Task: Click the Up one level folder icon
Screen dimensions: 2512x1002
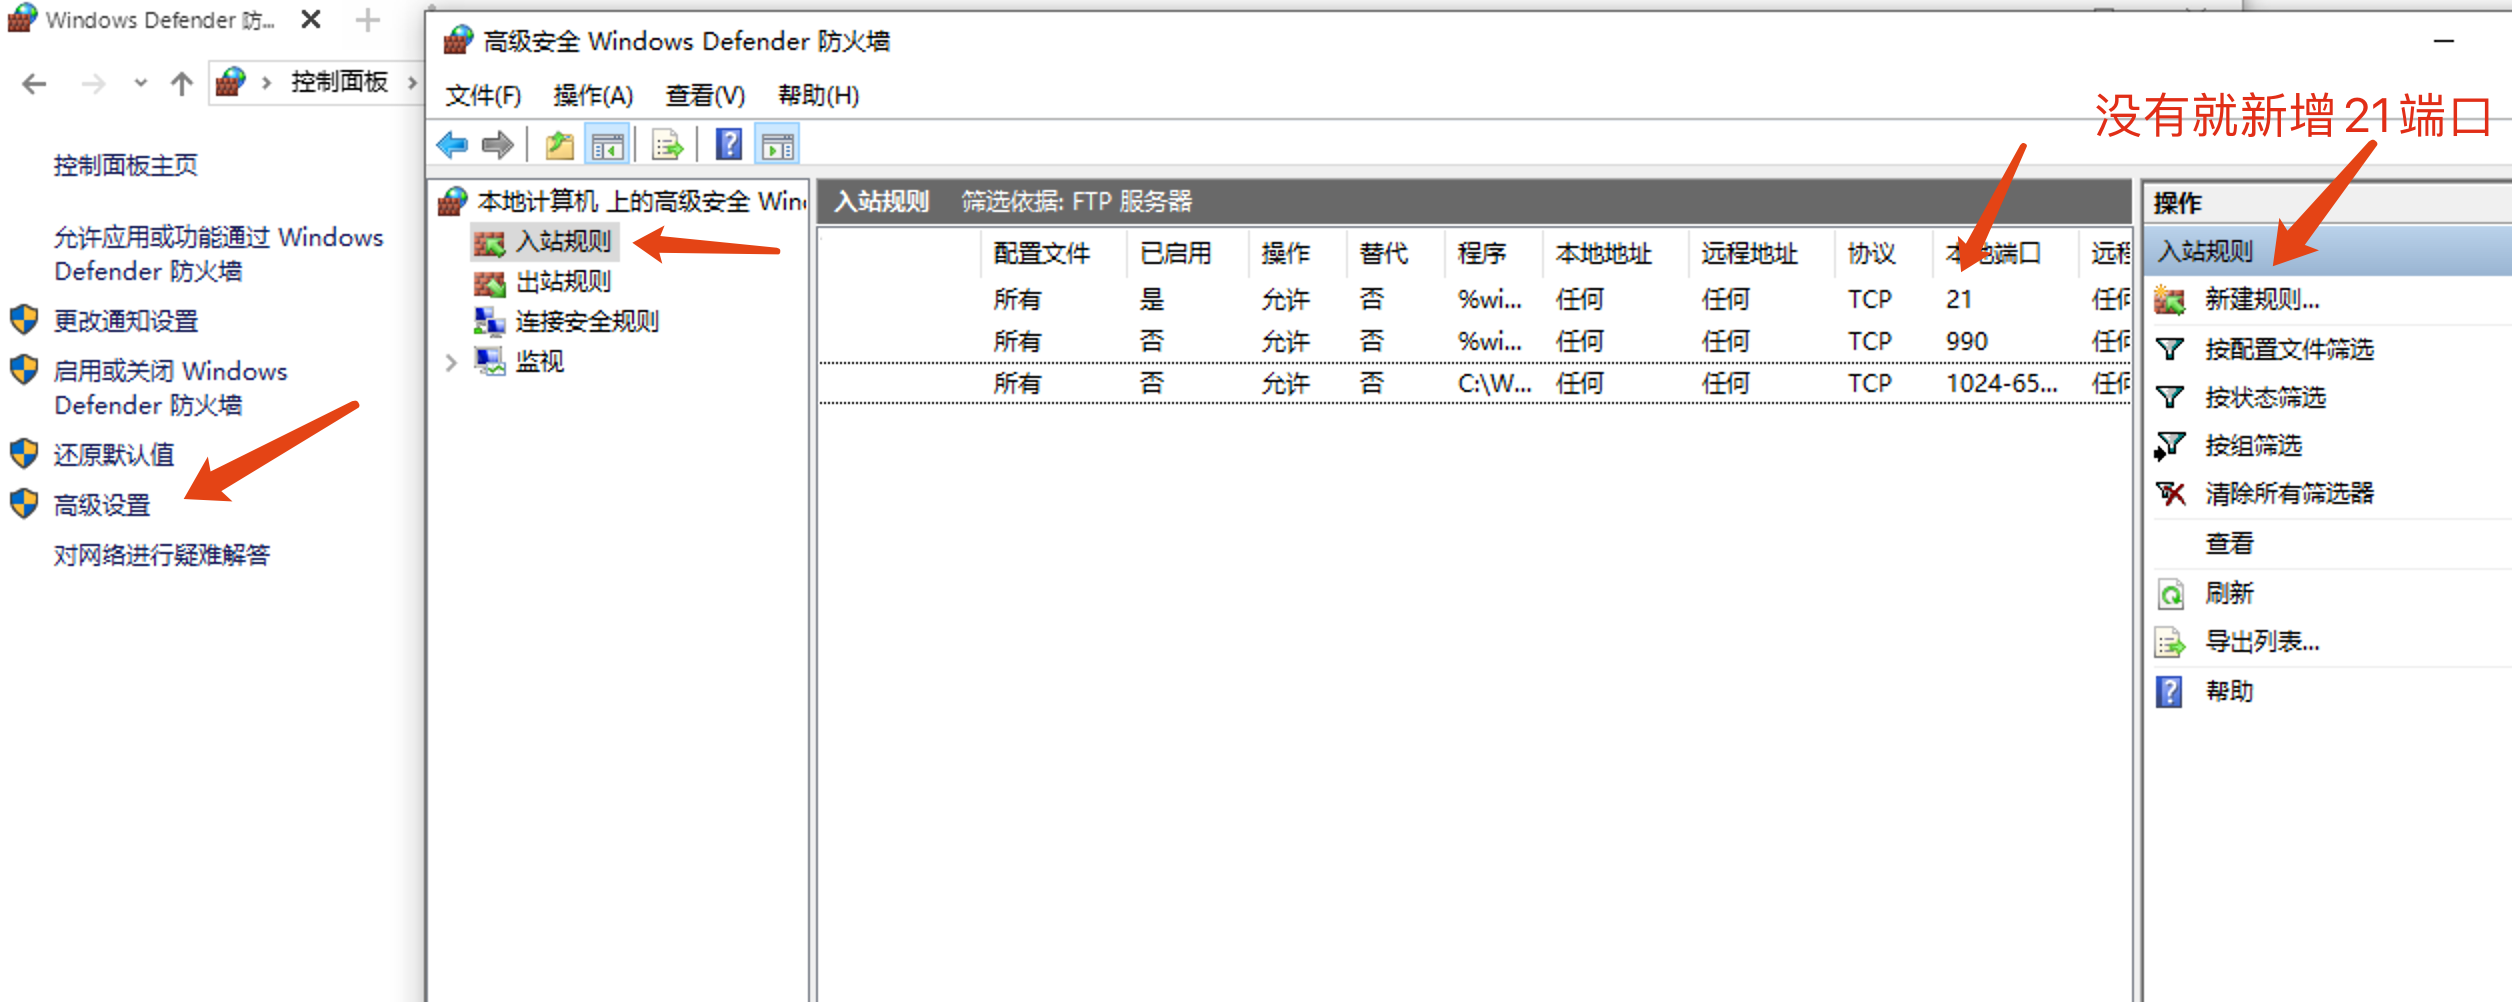Action: (x=560, y=146)
